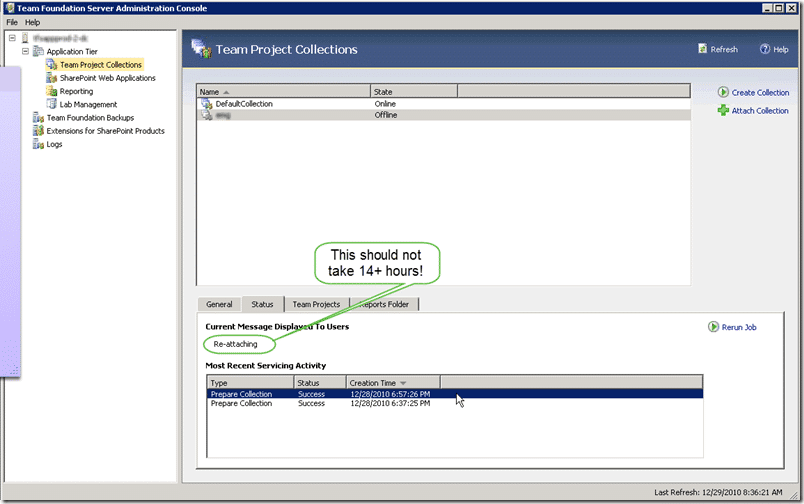The image size is (804, 504).
Task: Click the Team Foundation Backups icon
Action: tap(38, 117)
